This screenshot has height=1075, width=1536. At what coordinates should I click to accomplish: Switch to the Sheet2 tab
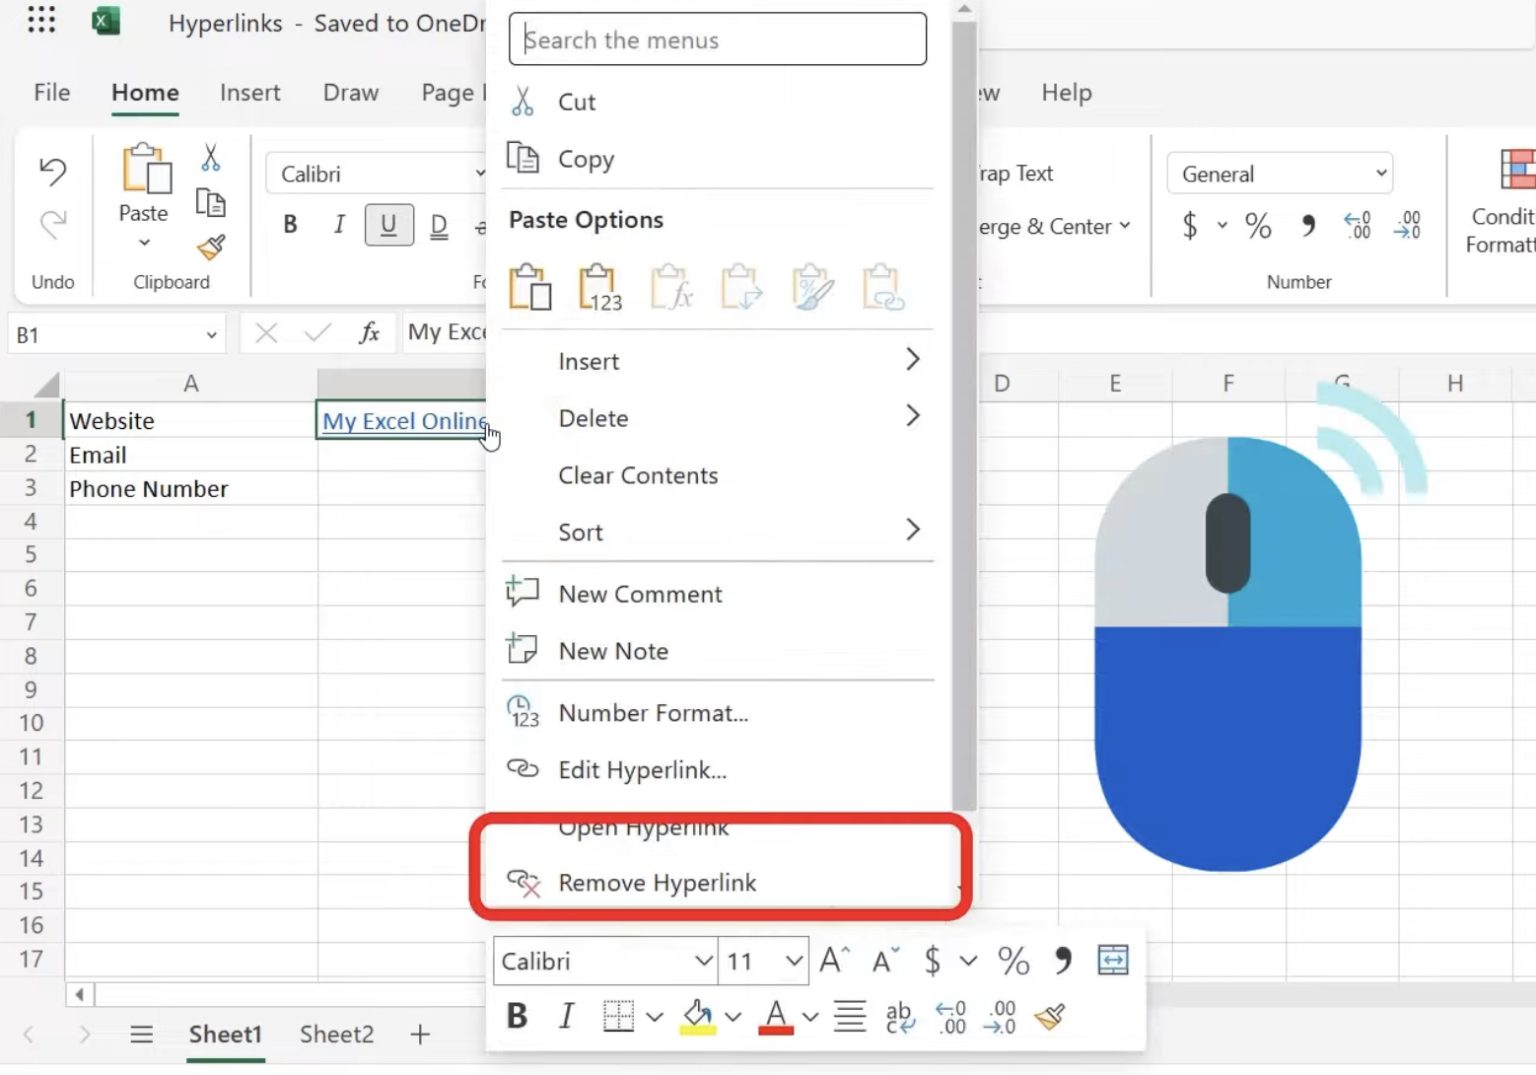pos(336,1034)
